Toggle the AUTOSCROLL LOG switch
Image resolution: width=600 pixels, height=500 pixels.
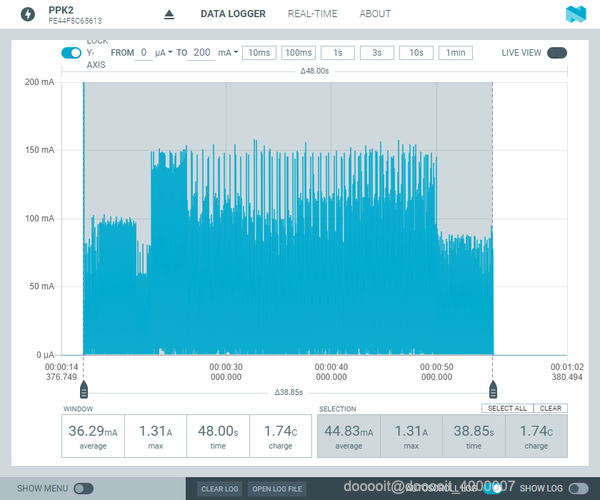click(493, 488)
